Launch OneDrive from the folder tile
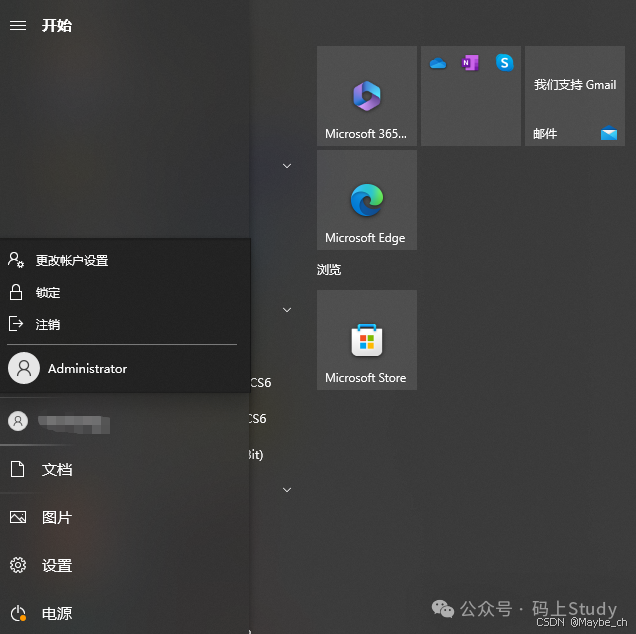636x634 pixels. [438, 63]
